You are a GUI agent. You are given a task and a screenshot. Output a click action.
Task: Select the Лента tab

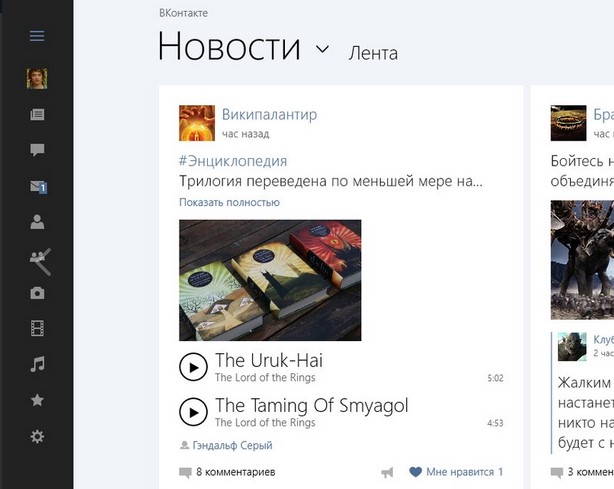373,54
